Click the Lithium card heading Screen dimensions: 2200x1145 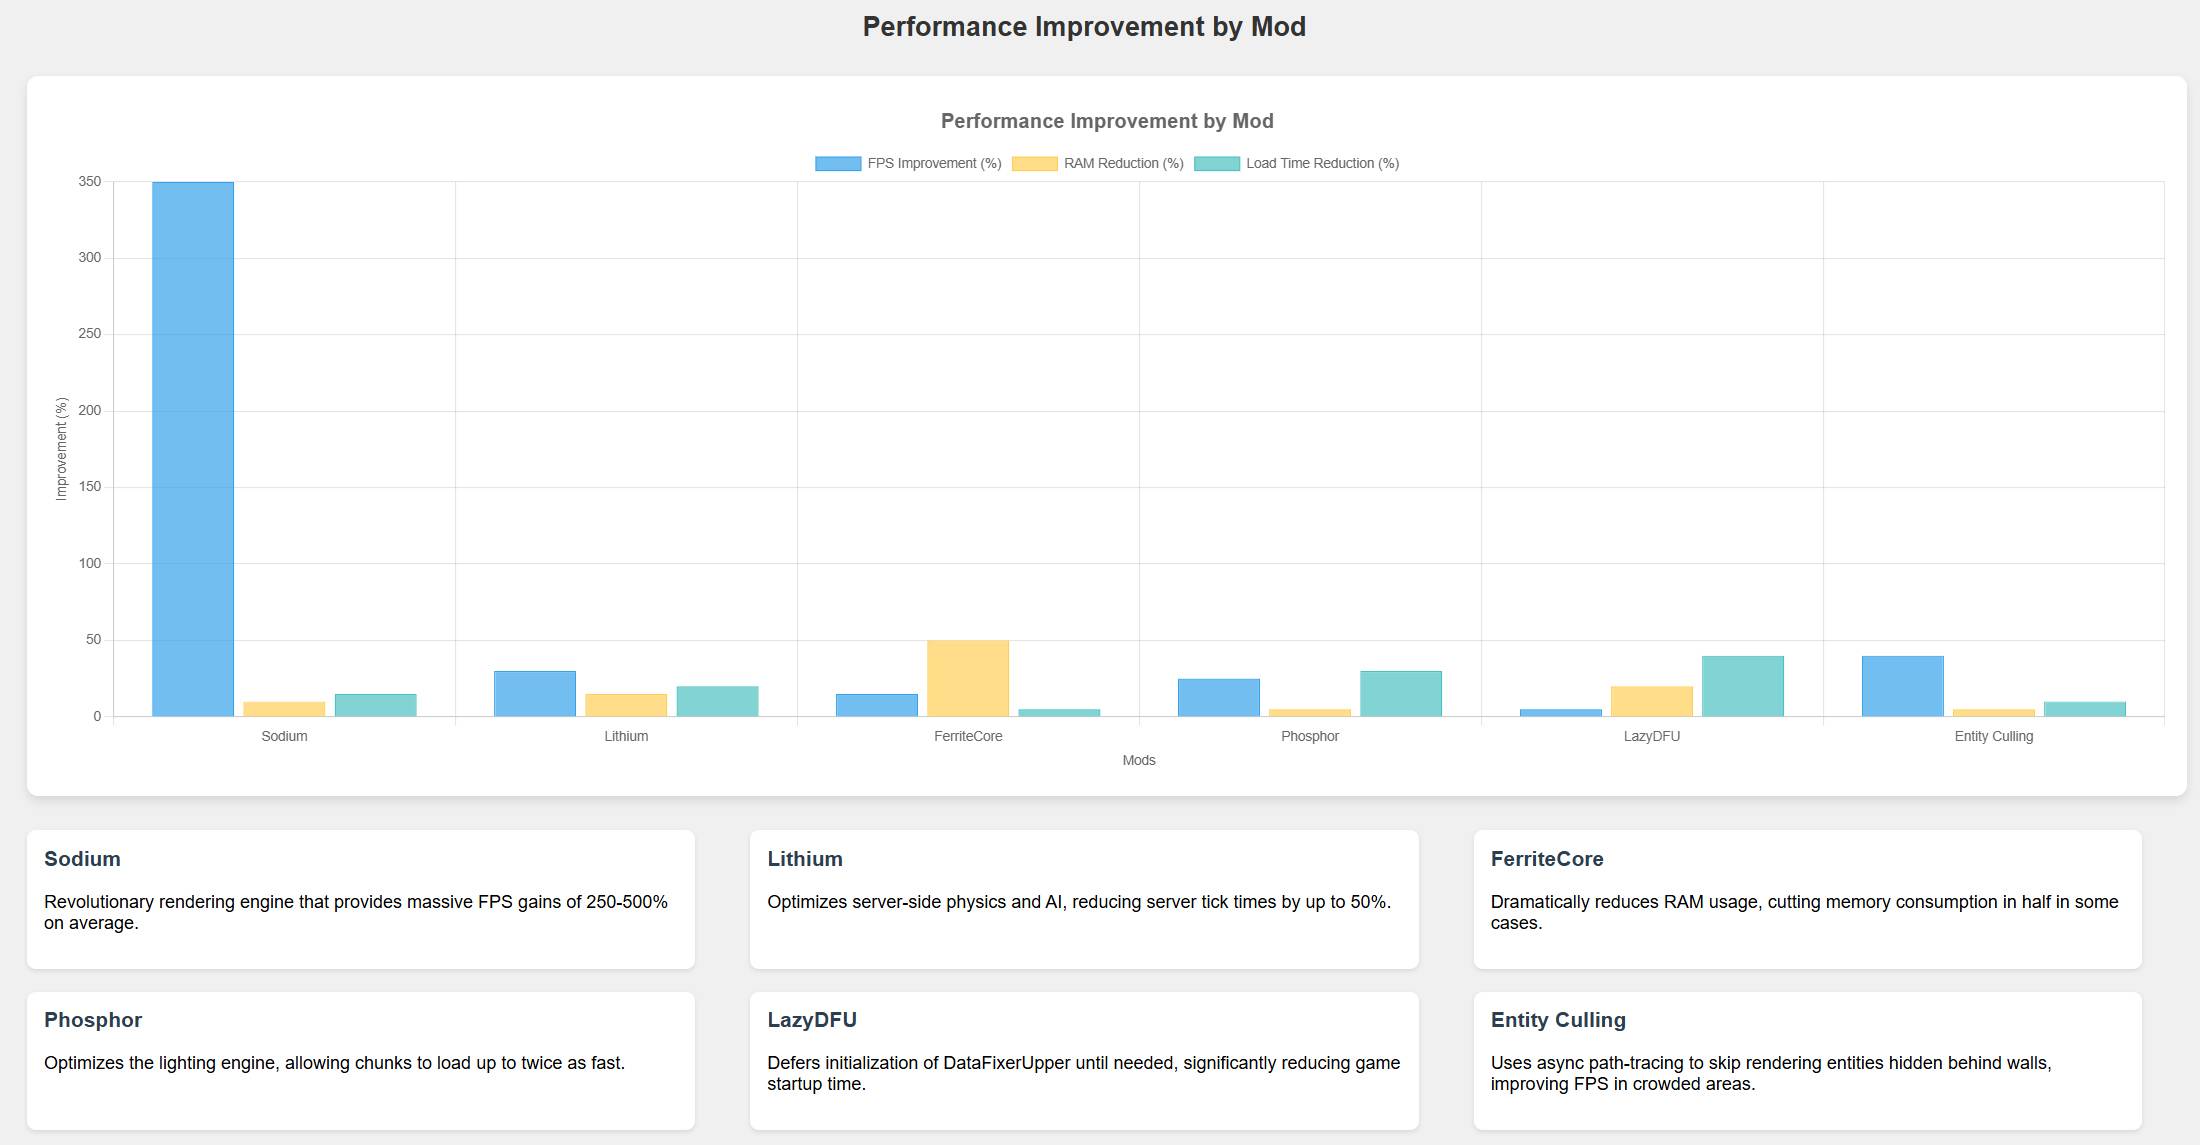pos(804,859)
